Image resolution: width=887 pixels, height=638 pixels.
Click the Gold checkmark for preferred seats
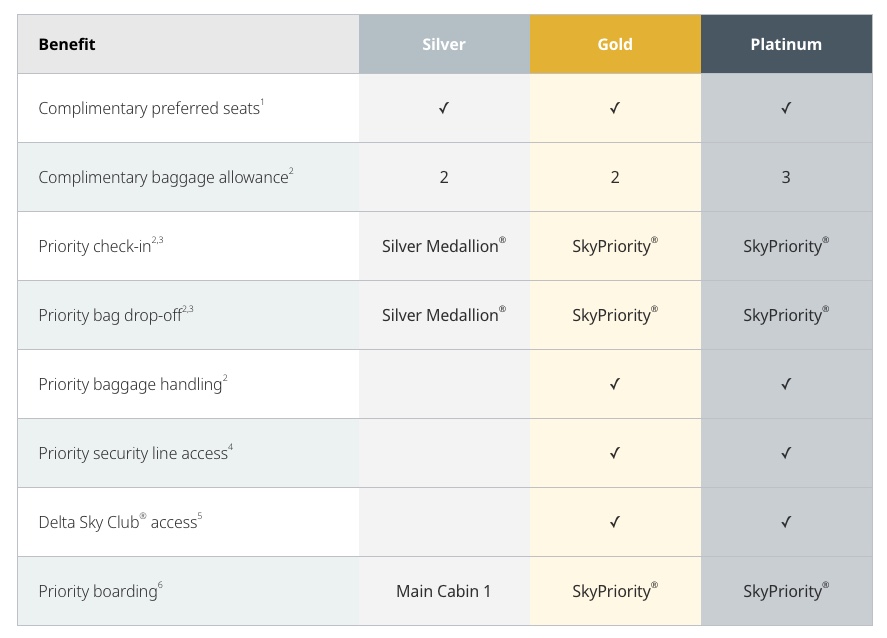[615, 108]
